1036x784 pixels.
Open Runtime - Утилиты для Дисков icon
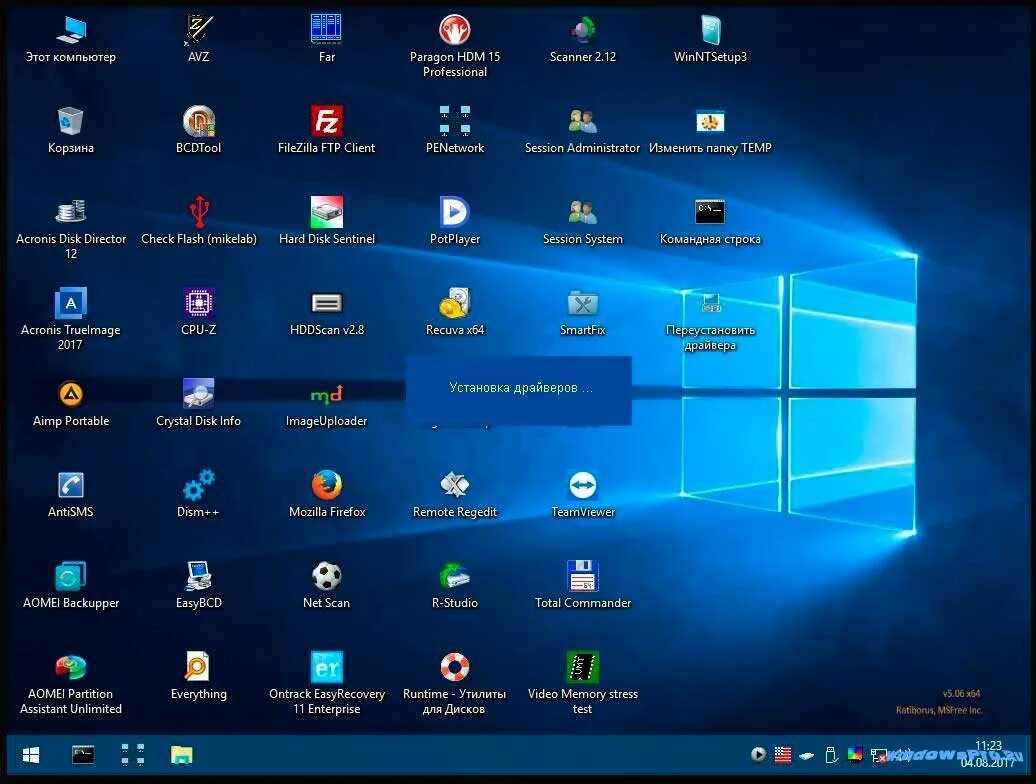[455, 683]
